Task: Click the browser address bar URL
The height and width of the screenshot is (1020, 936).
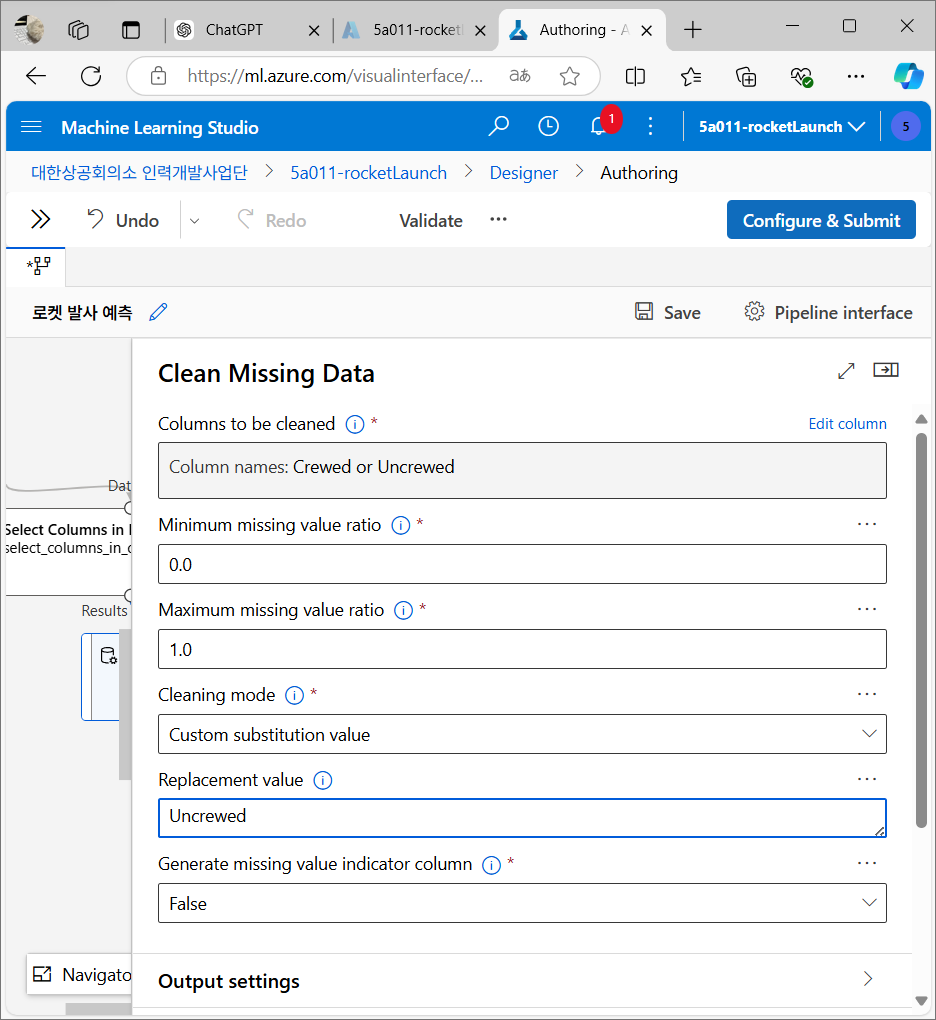Action: tap(335, 76)
